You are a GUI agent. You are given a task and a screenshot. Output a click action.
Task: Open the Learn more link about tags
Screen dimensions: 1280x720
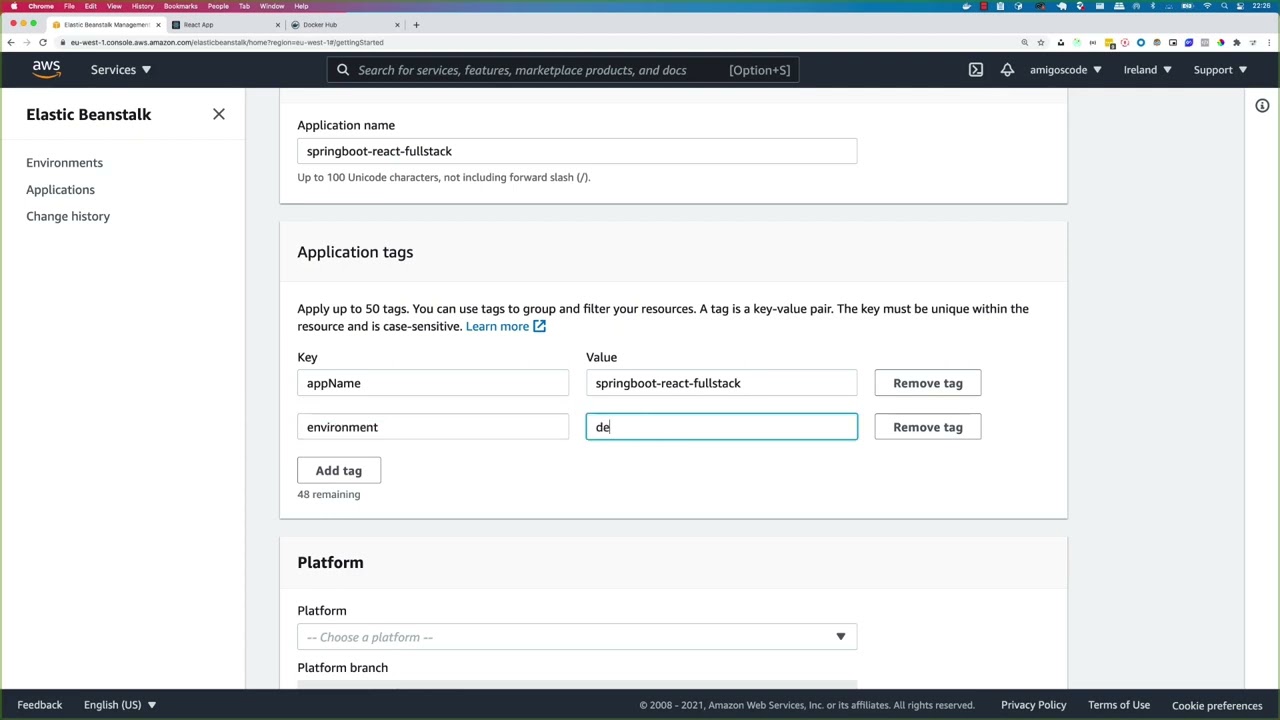pos(497,326)
